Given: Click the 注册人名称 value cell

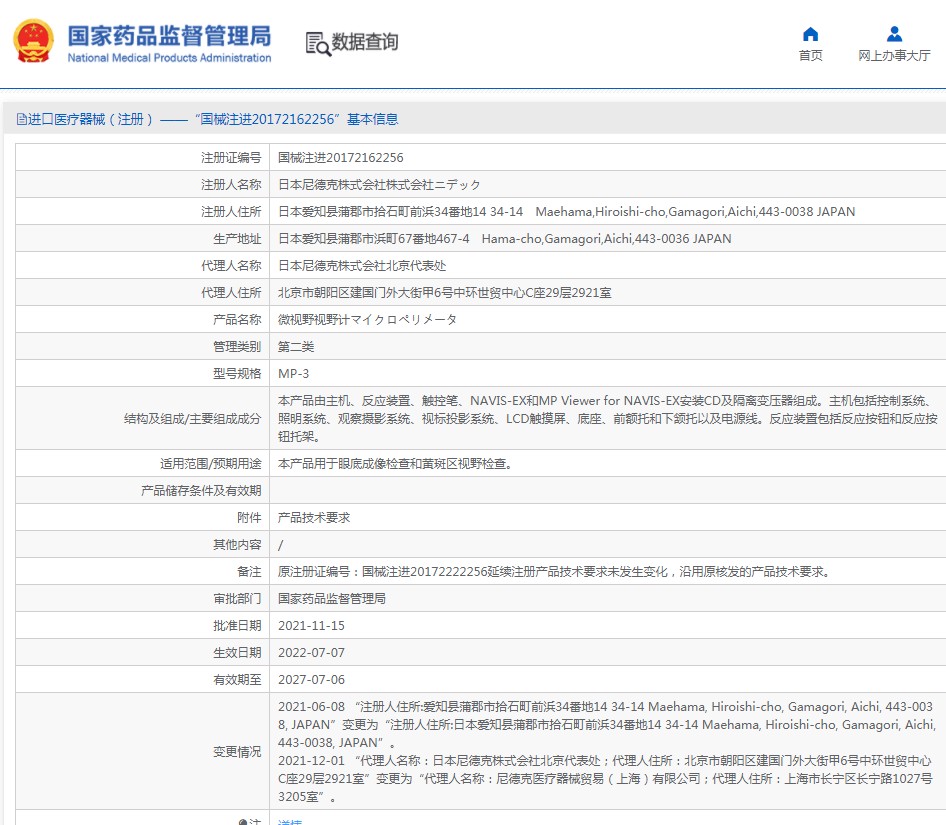Looking at the screenshot, I should click(379, 185).
